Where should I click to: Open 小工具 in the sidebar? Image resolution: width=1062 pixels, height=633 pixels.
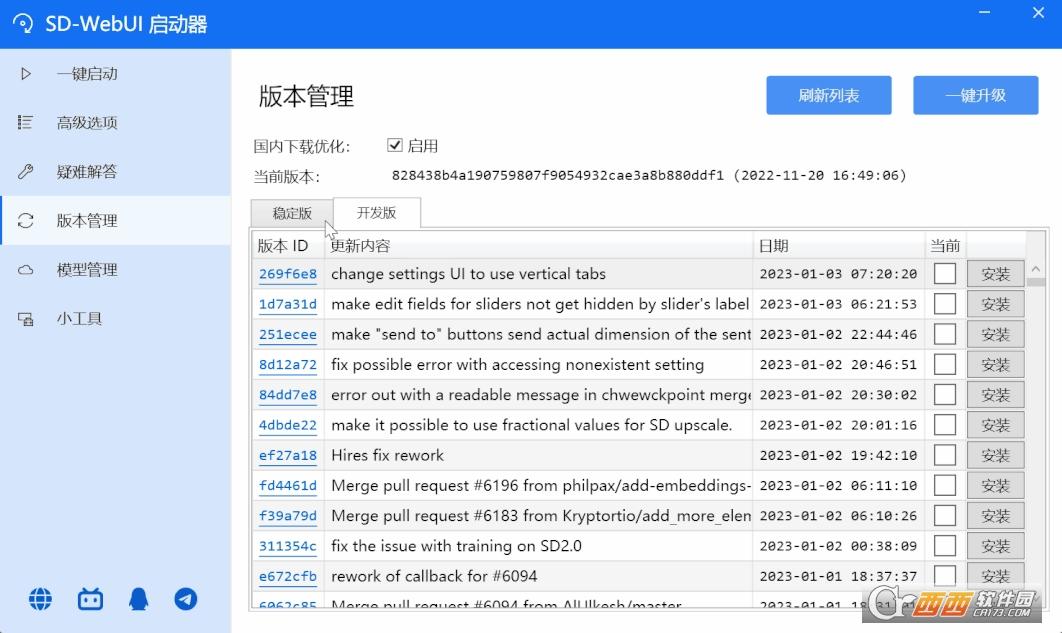[x=116, y=319]
